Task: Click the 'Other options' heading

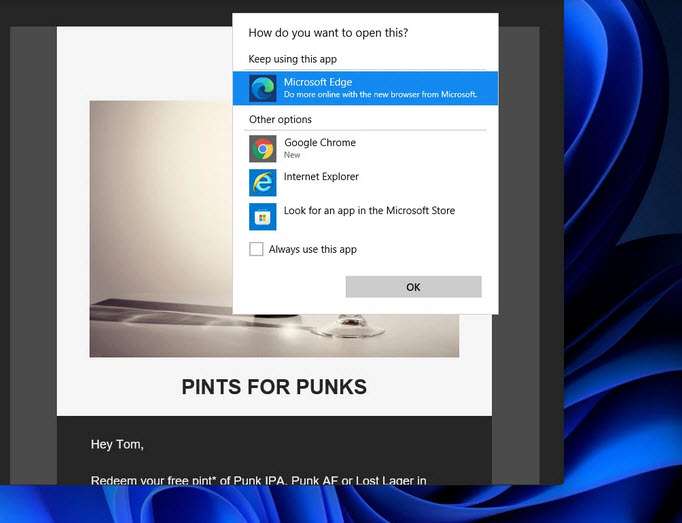Action: [280, 119]
